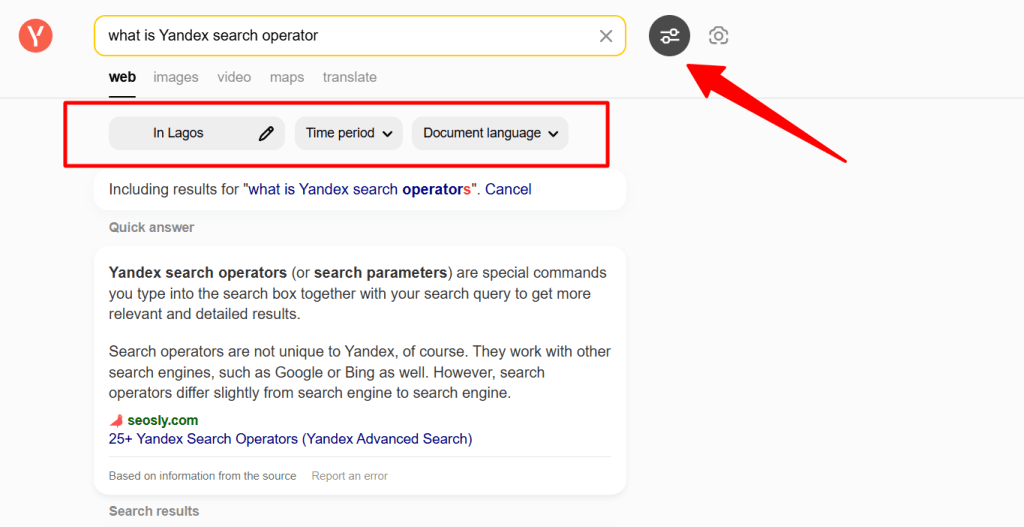The image size is (1024, 527).
Task: Click the bold 'Yandex search operators' text
Action: point(198,273)
